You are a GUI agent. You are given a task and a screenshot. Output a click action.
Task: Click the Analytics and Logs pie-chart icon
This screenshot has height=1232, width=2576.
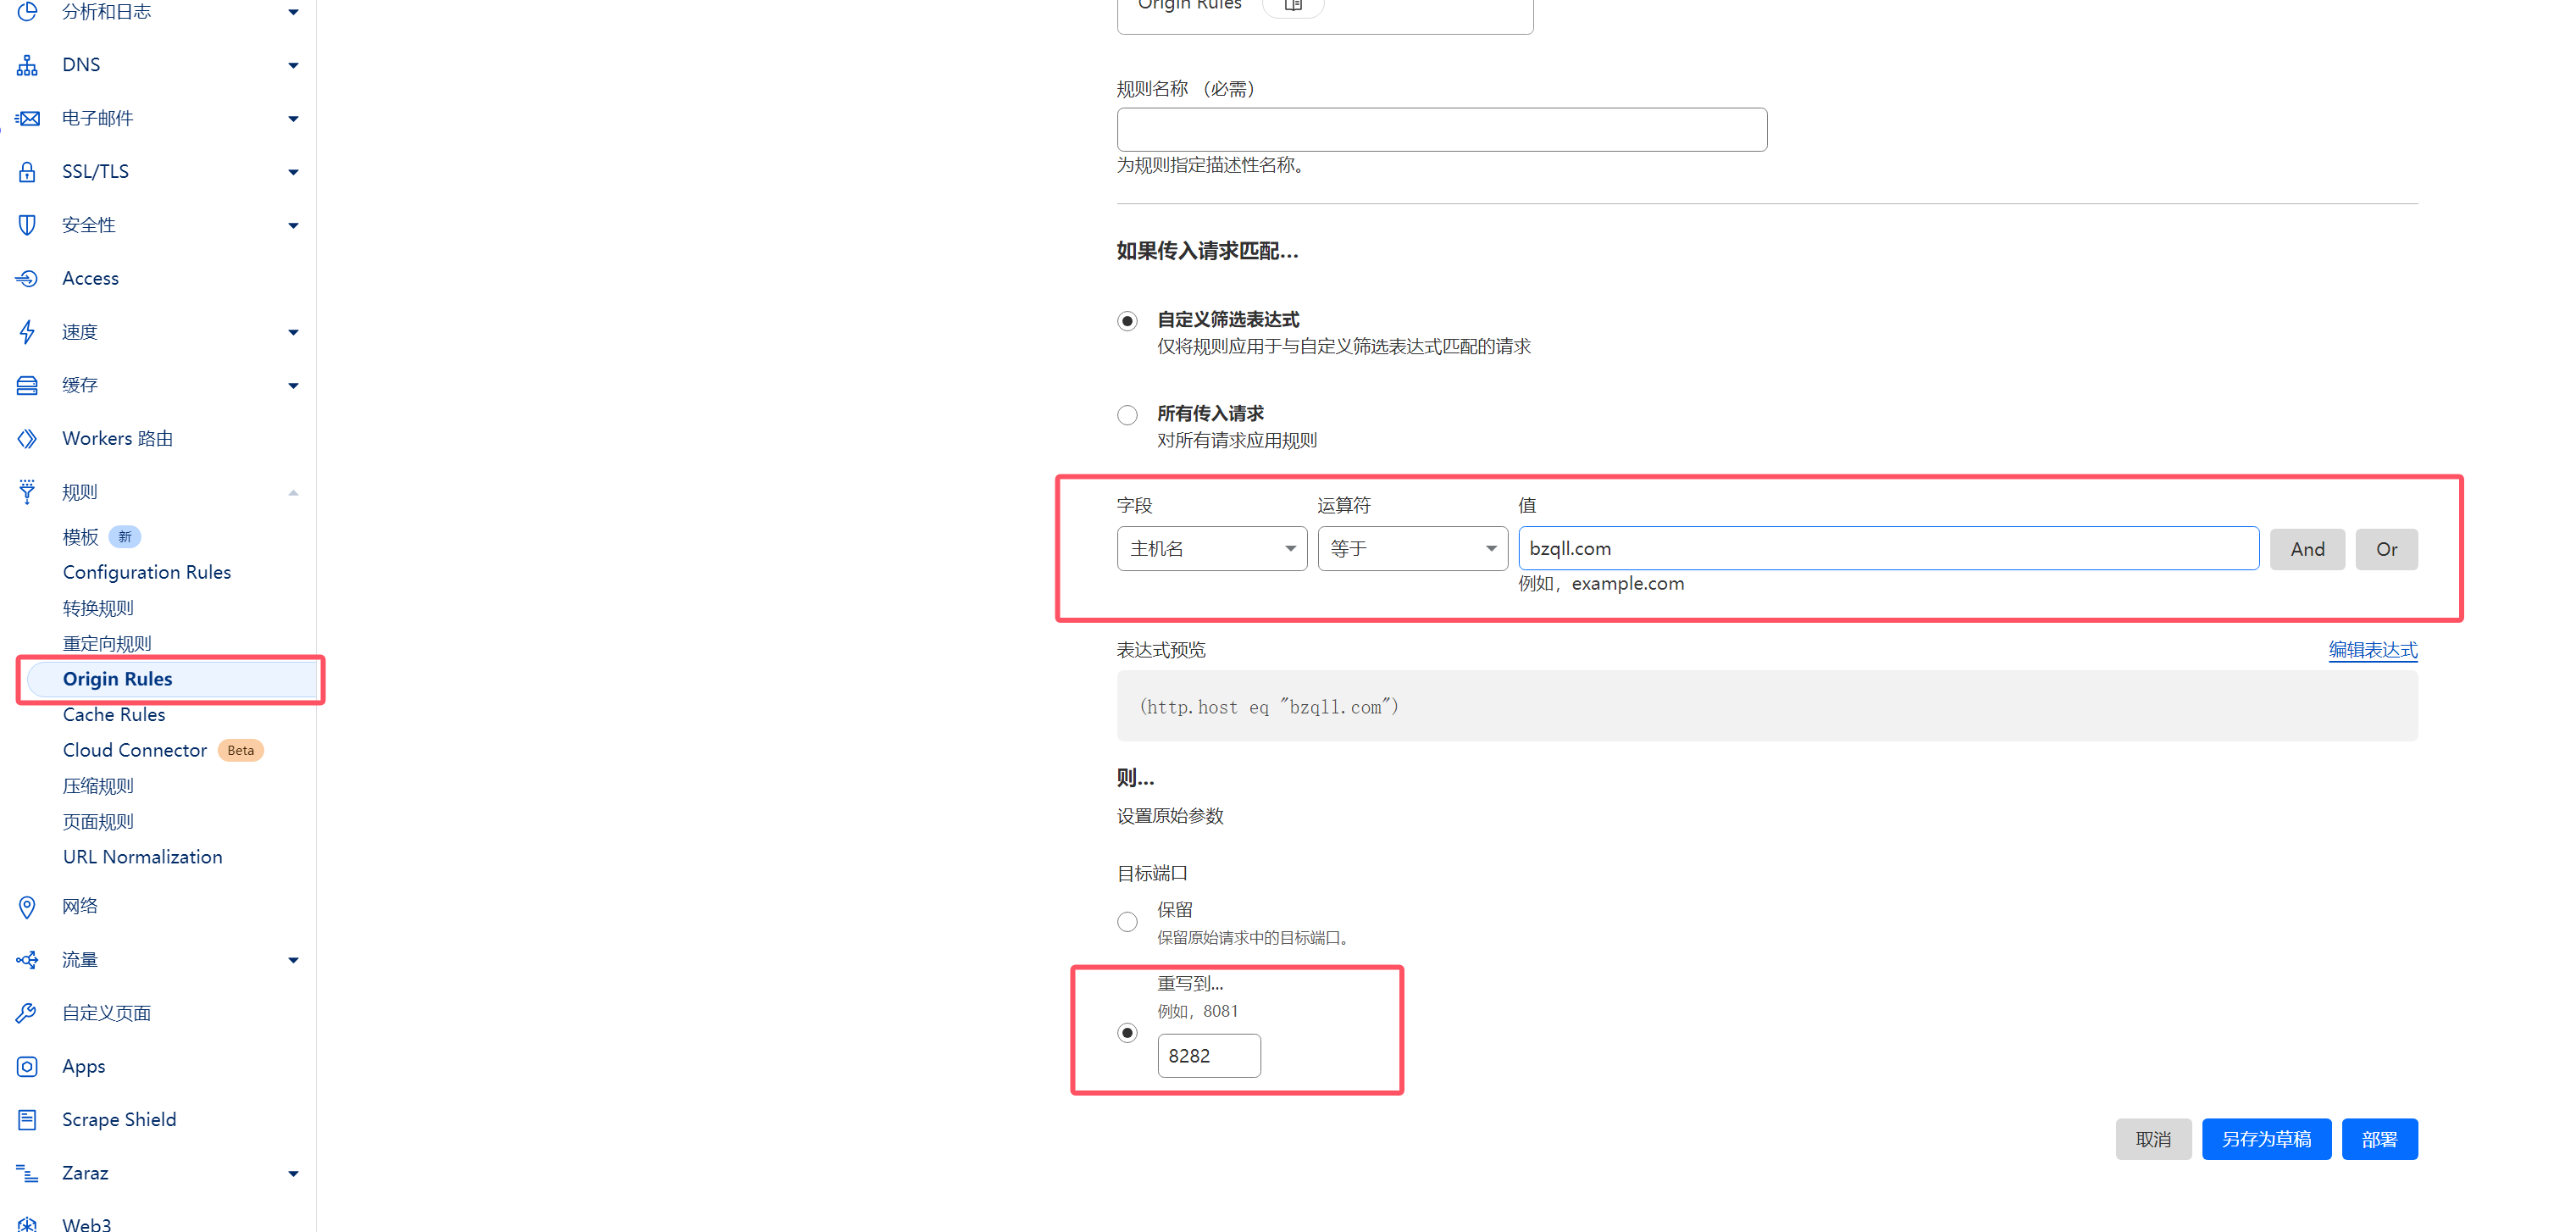tap(27, 11)
